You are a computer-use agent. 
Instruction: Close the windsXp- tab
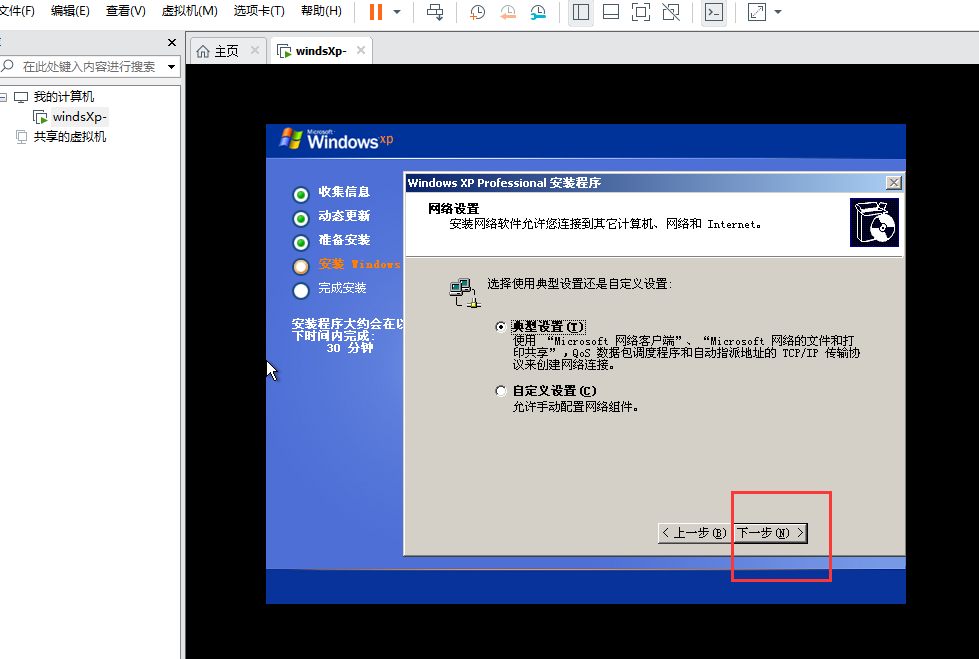click(361, 51)
